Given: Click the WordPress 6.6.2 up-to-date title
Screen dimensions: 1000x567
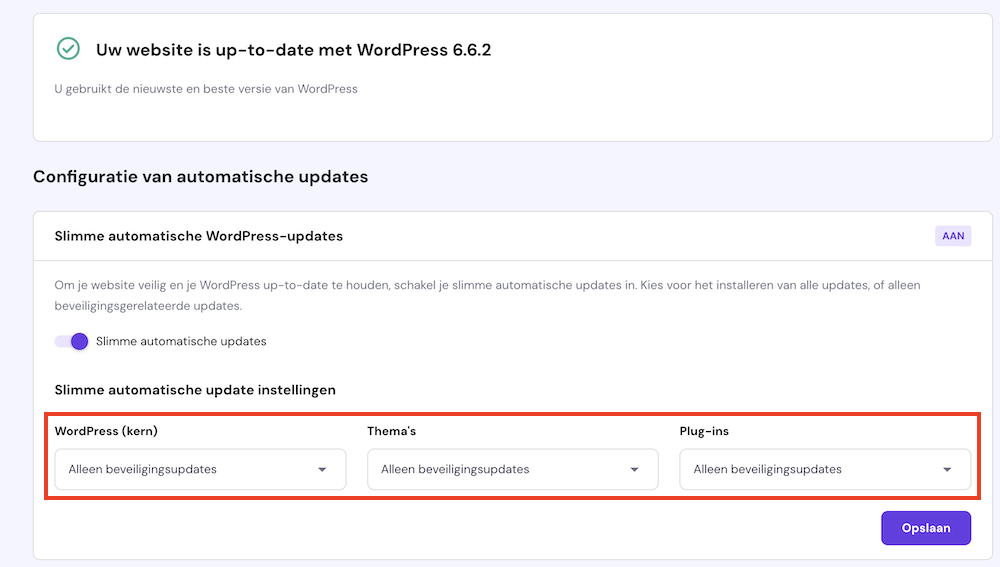Looking at the screenshot, I should click(293, 49).
